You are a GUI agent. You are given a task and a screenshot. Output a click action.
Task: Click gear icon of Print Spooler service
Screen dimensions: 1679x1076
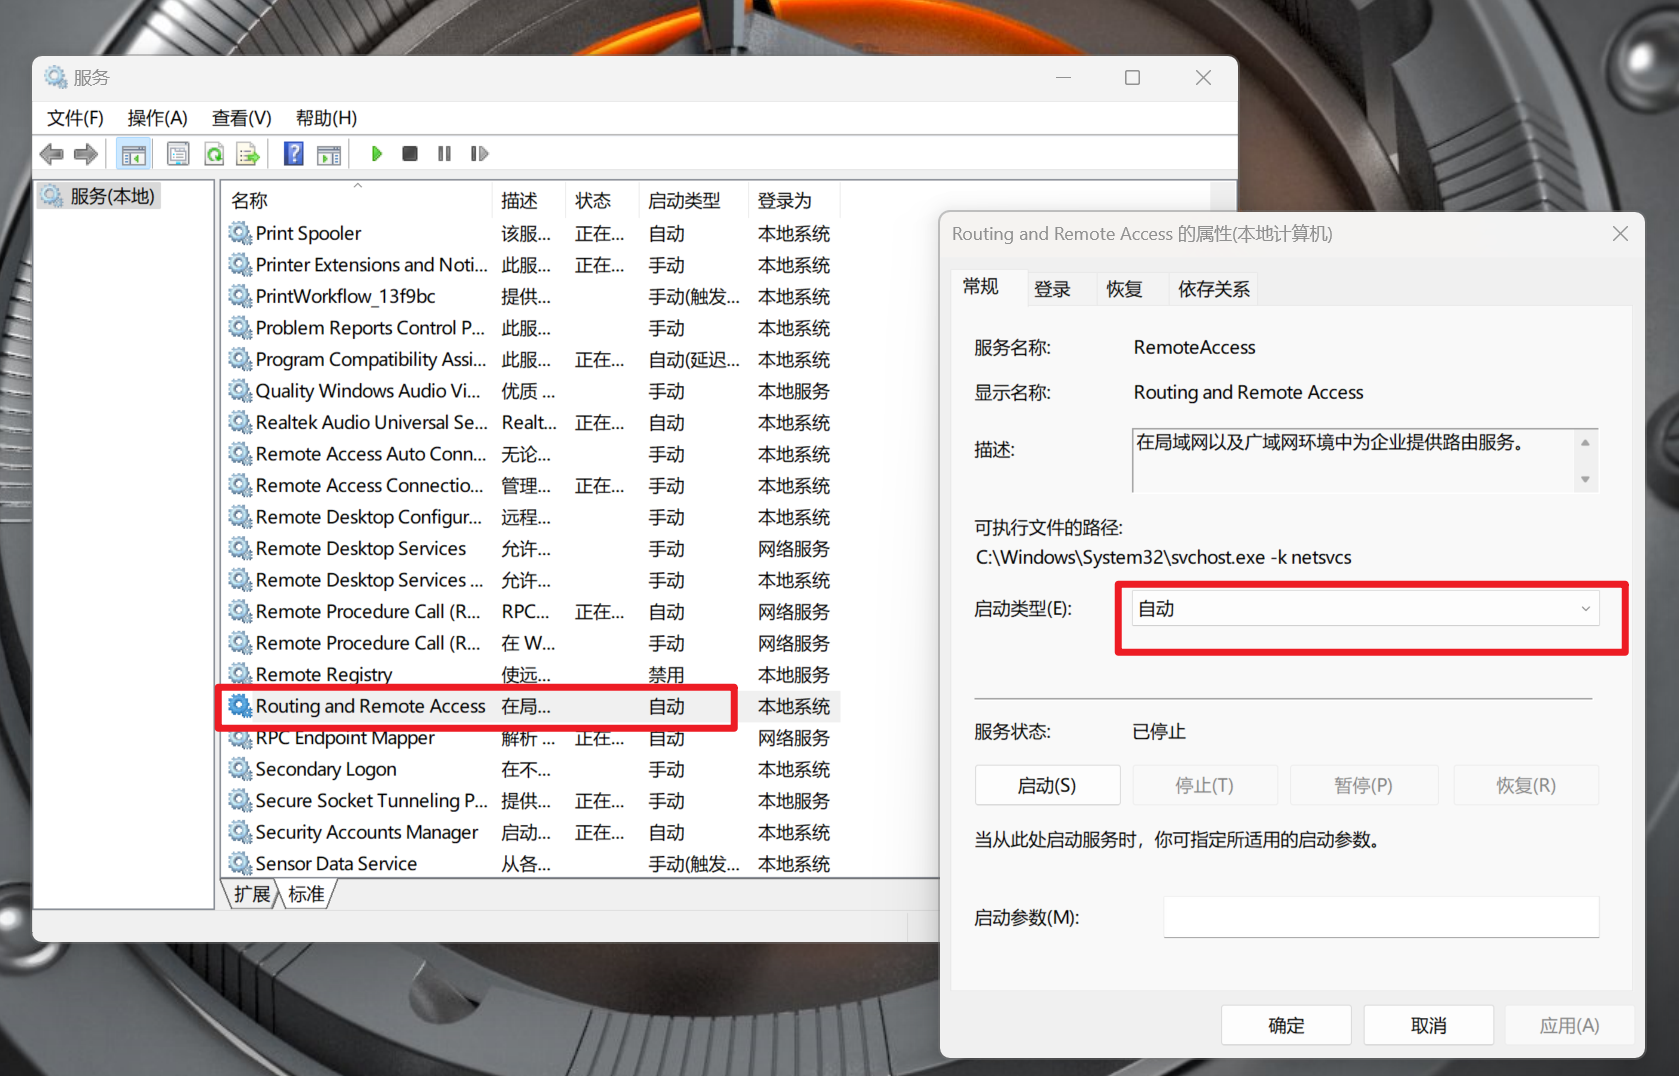coord(240,233)
